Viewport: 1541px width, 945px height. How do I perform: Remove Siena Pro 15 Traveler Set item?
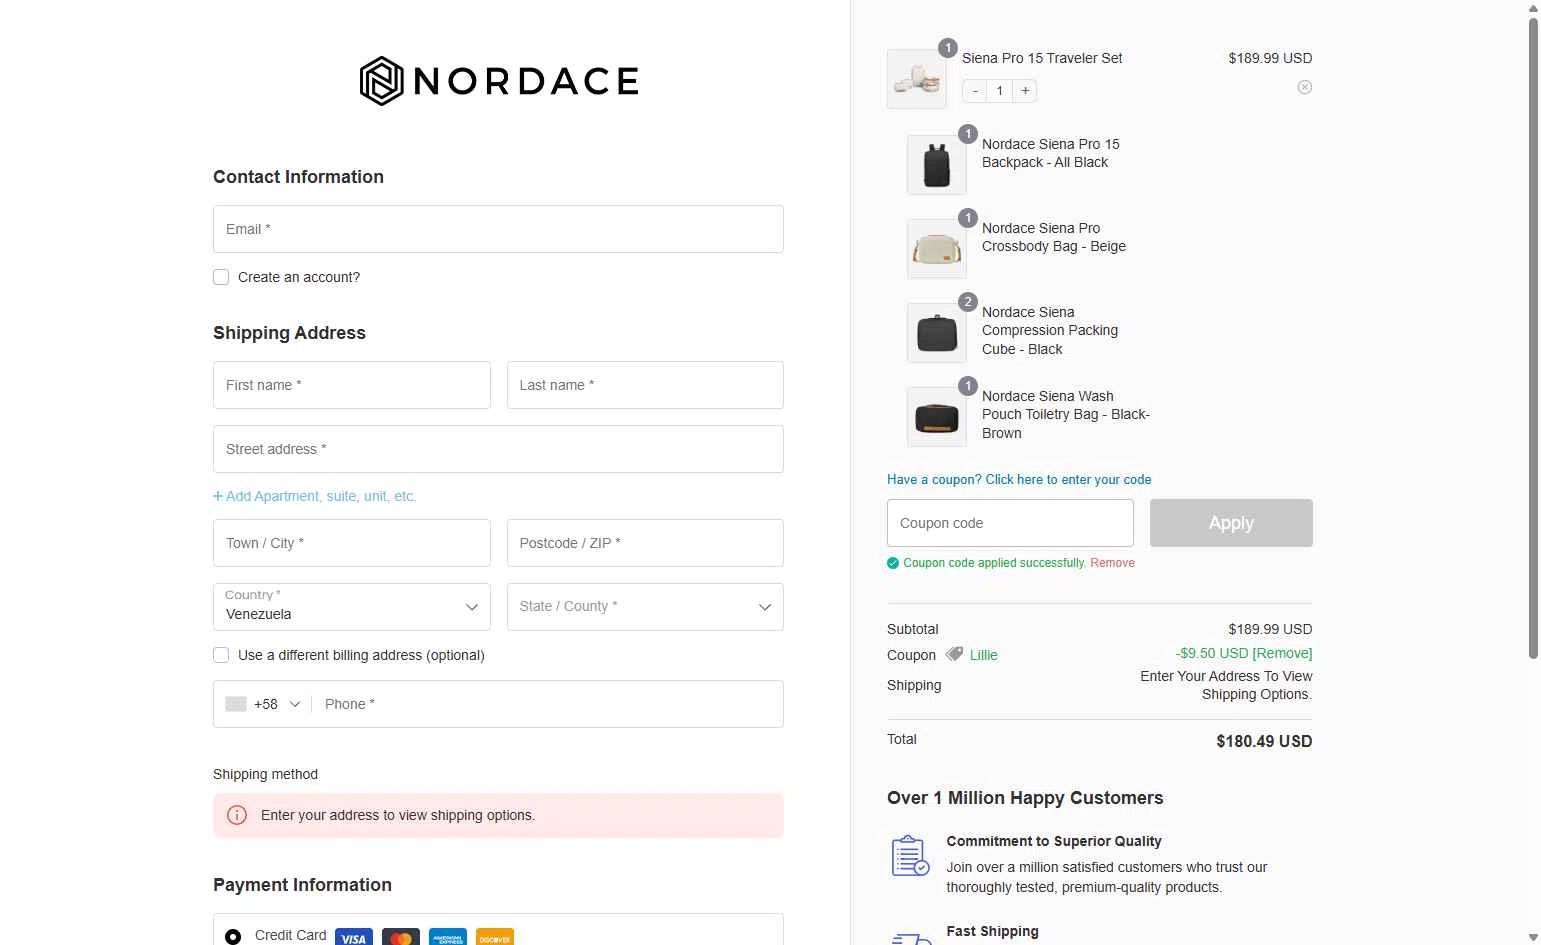[x=1305, y=87]
